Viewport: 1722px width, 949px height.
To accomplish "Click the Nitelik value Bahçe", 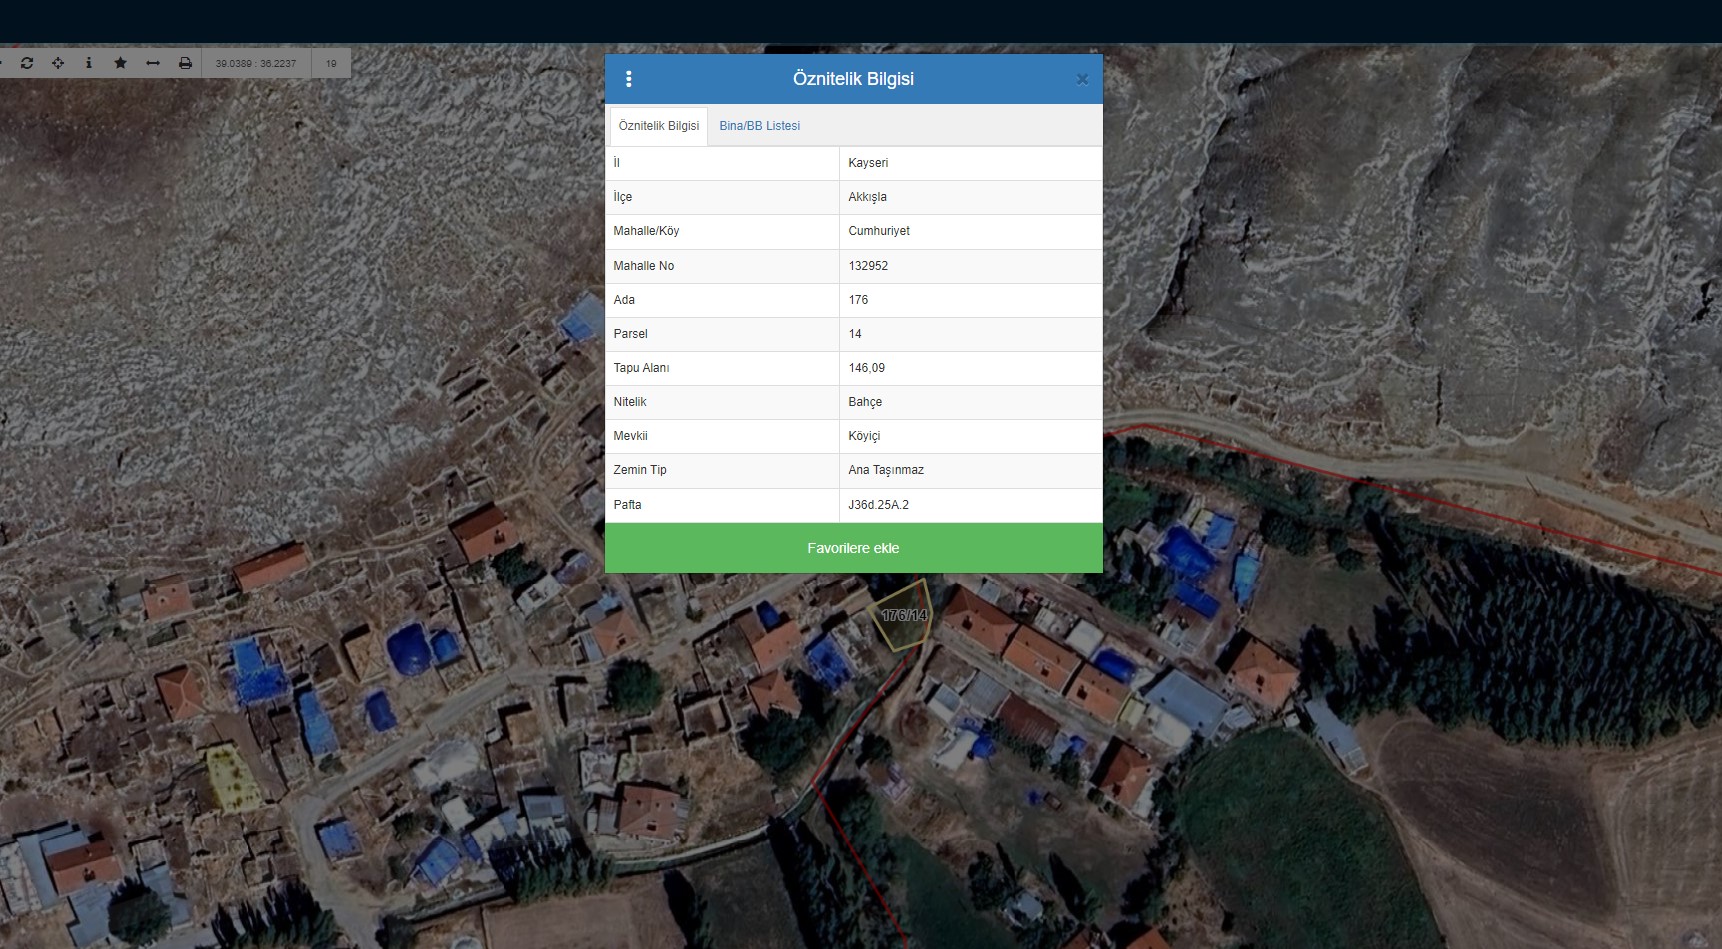I will 865,402.
